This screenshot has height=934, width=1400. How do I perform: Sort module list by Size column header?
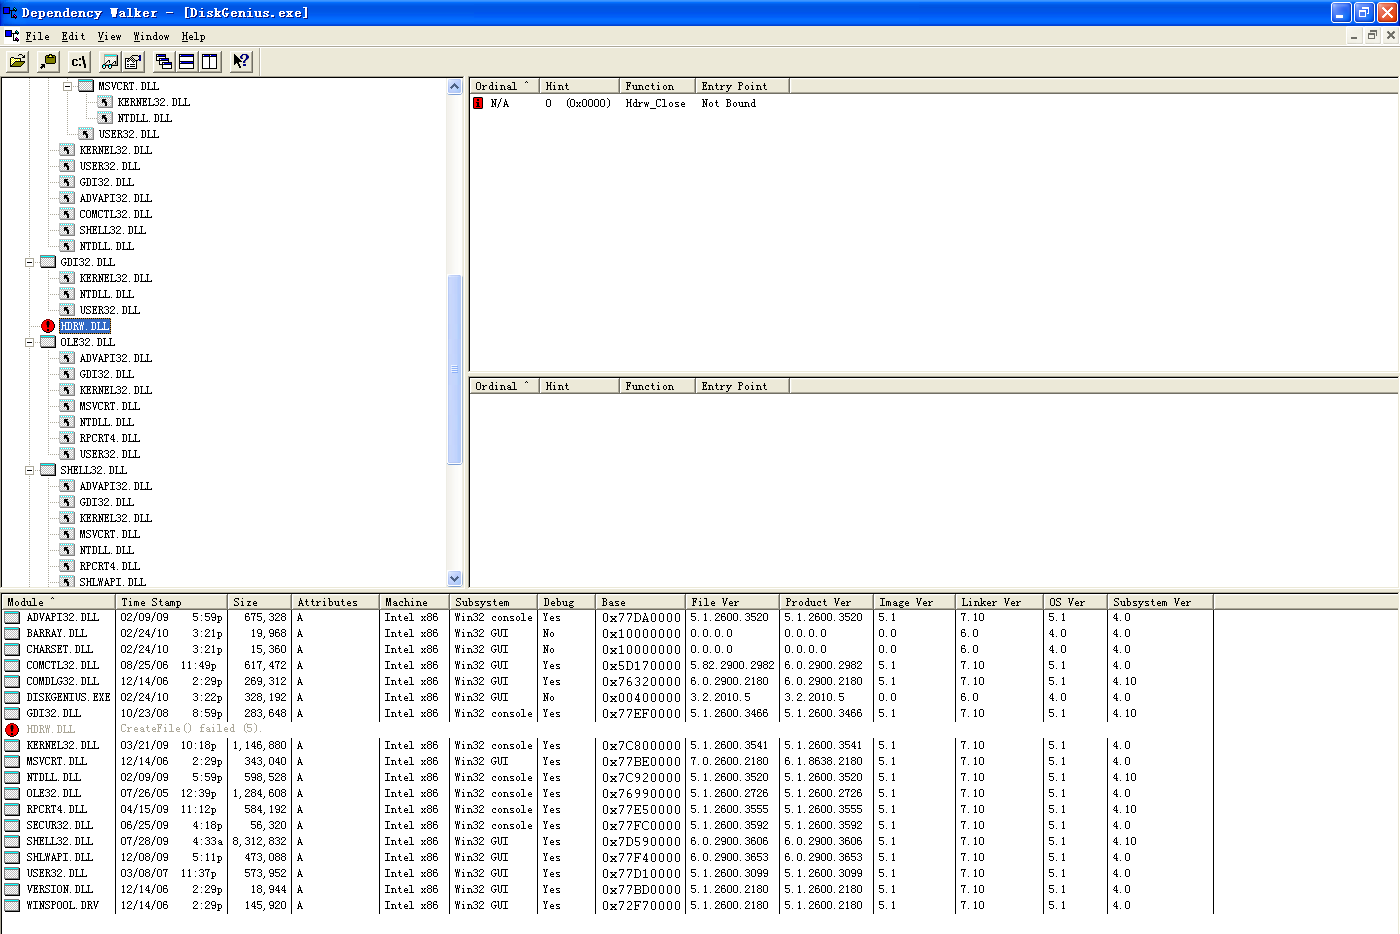tap(259, 602)
